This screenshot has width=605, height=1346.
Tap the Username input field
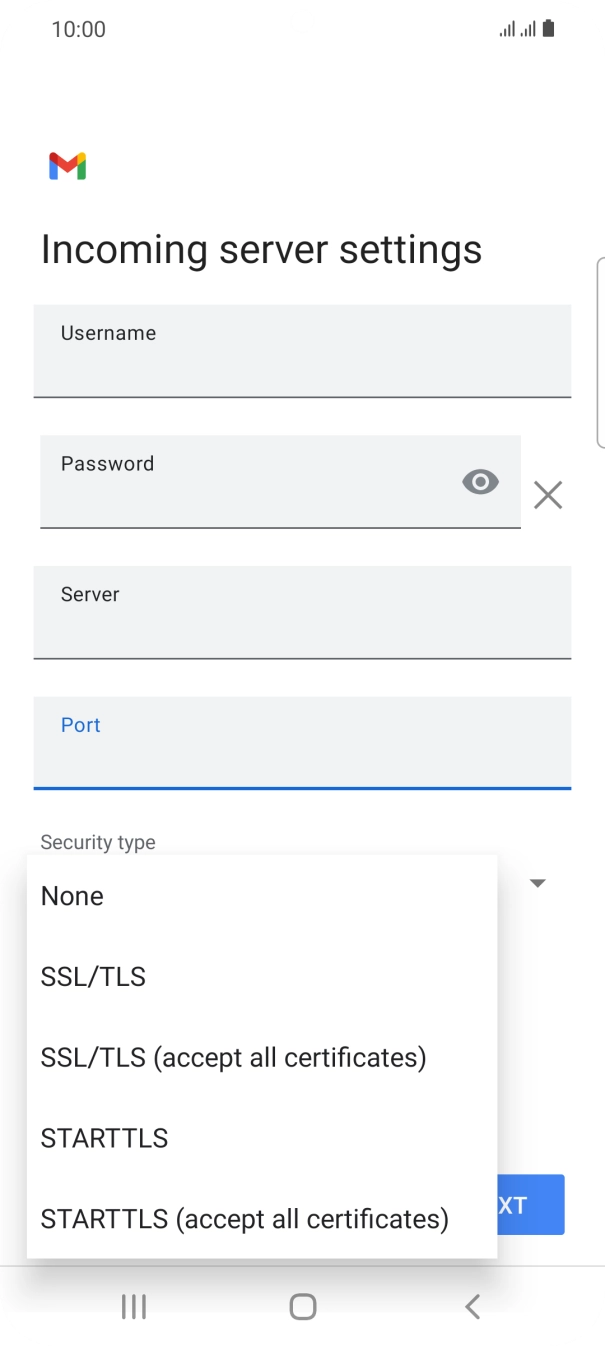tap(302, 351)
